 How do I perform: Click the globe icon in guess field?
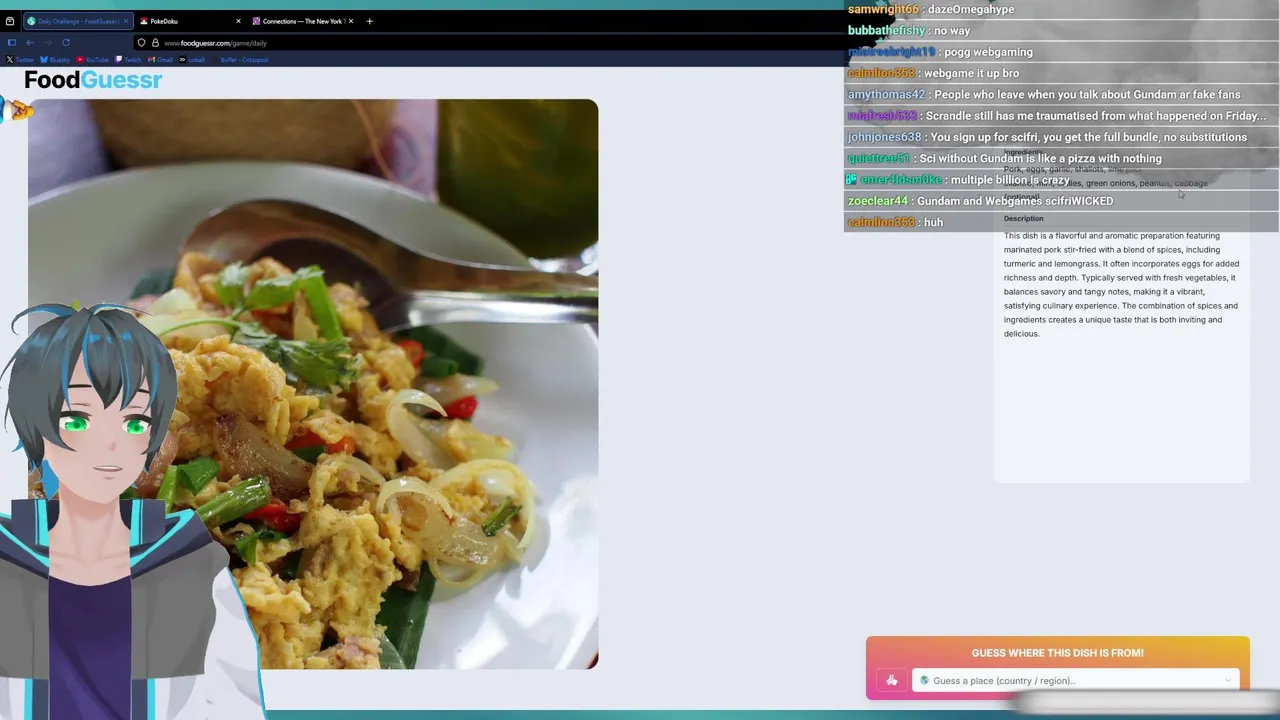(x=924, y=681)
